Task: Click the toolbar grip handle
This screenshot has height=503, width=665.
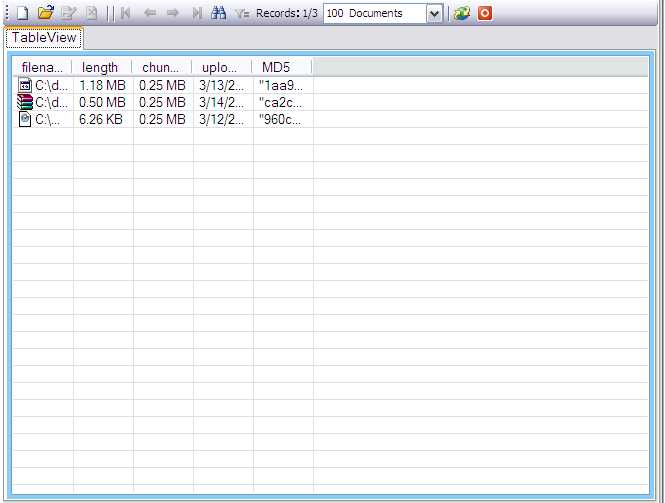Action: coord(6,13)
